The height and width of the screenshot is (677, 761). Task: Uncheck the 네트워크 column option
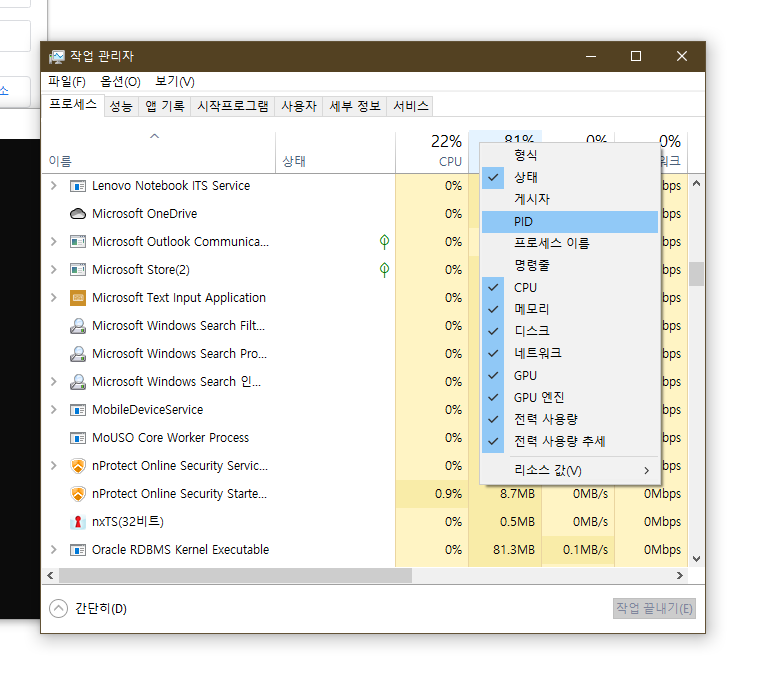pyautogui.click(x=570, y=353)
